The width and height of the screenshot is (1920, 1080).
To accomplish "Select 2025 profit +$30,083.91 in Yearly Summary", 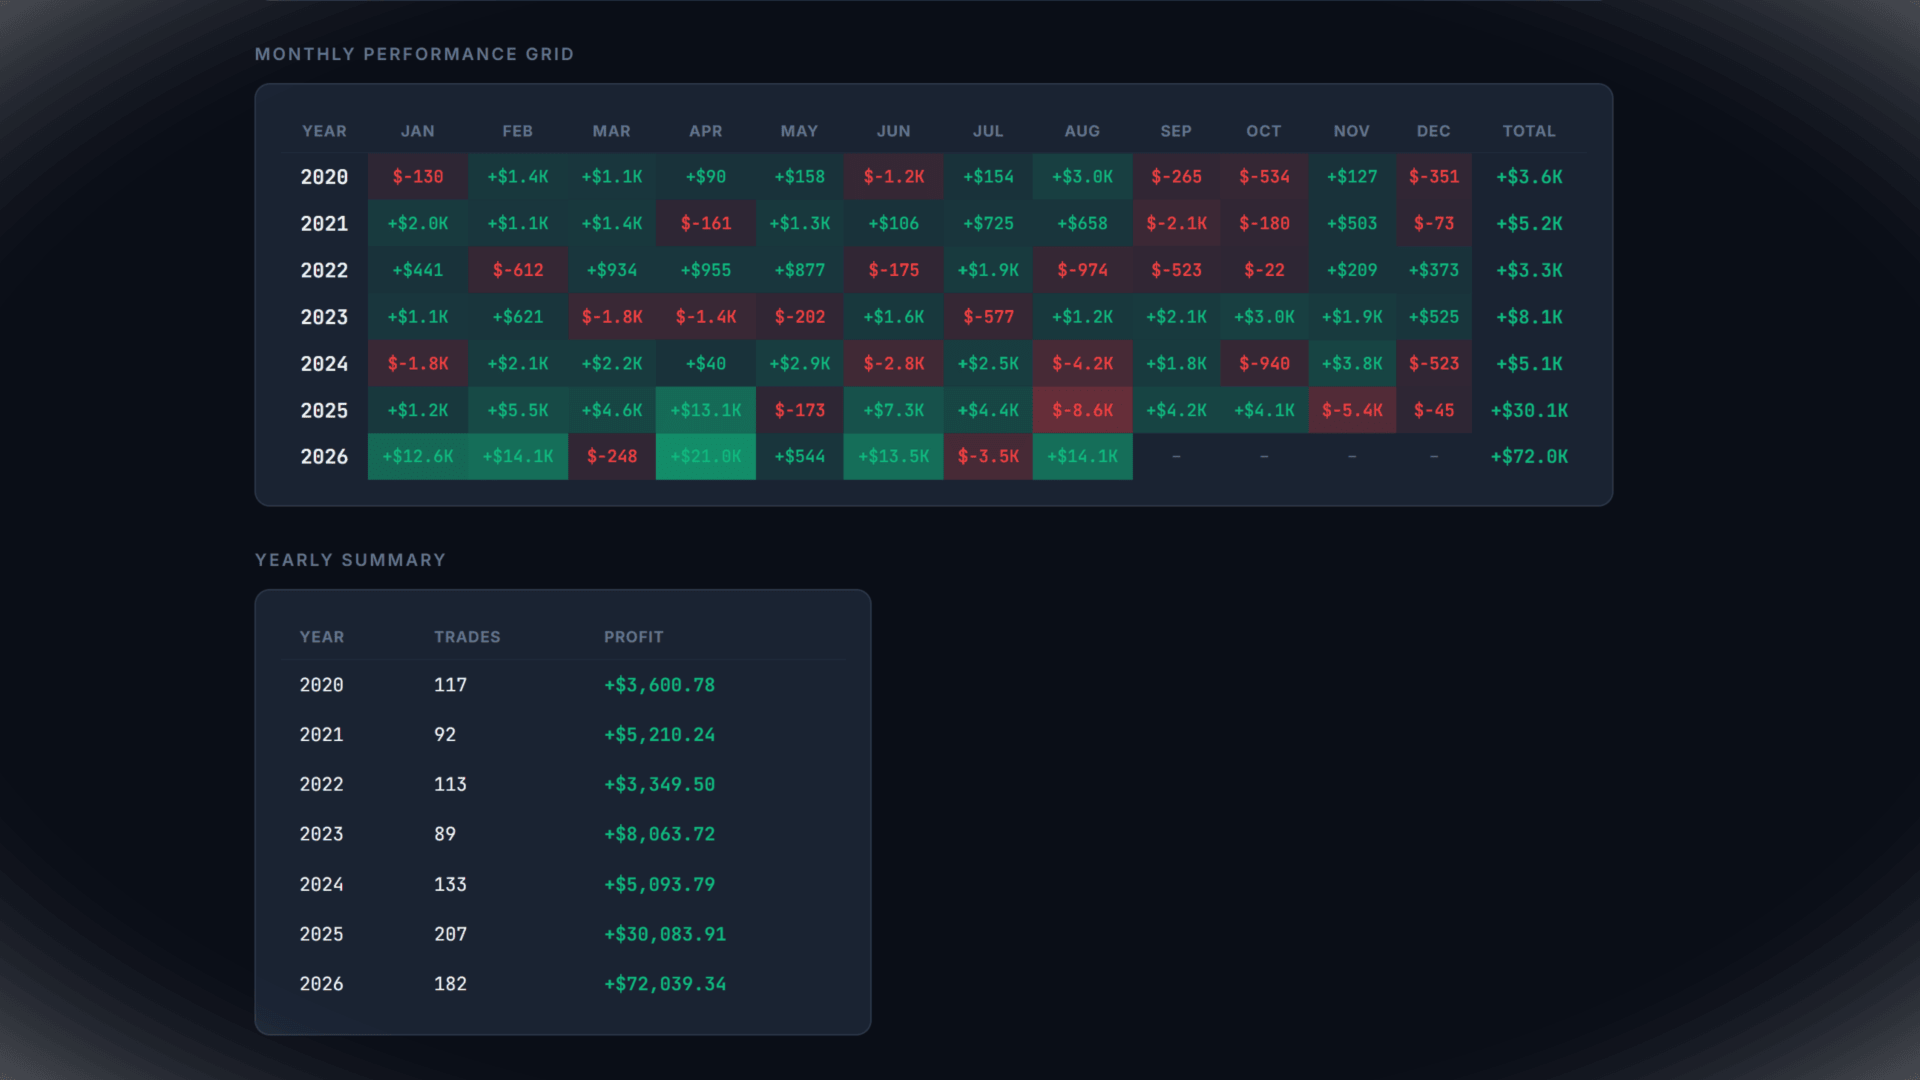I will (x=665, y=934).
